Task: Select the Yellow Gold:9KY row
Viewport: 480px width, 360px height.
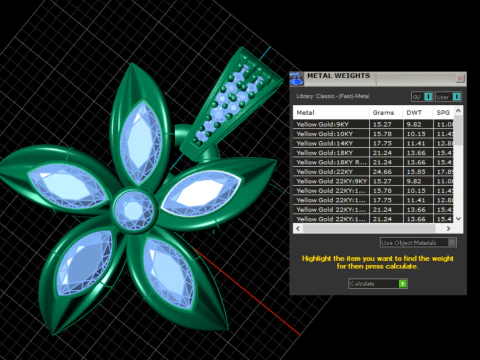Action: (373, 124)
